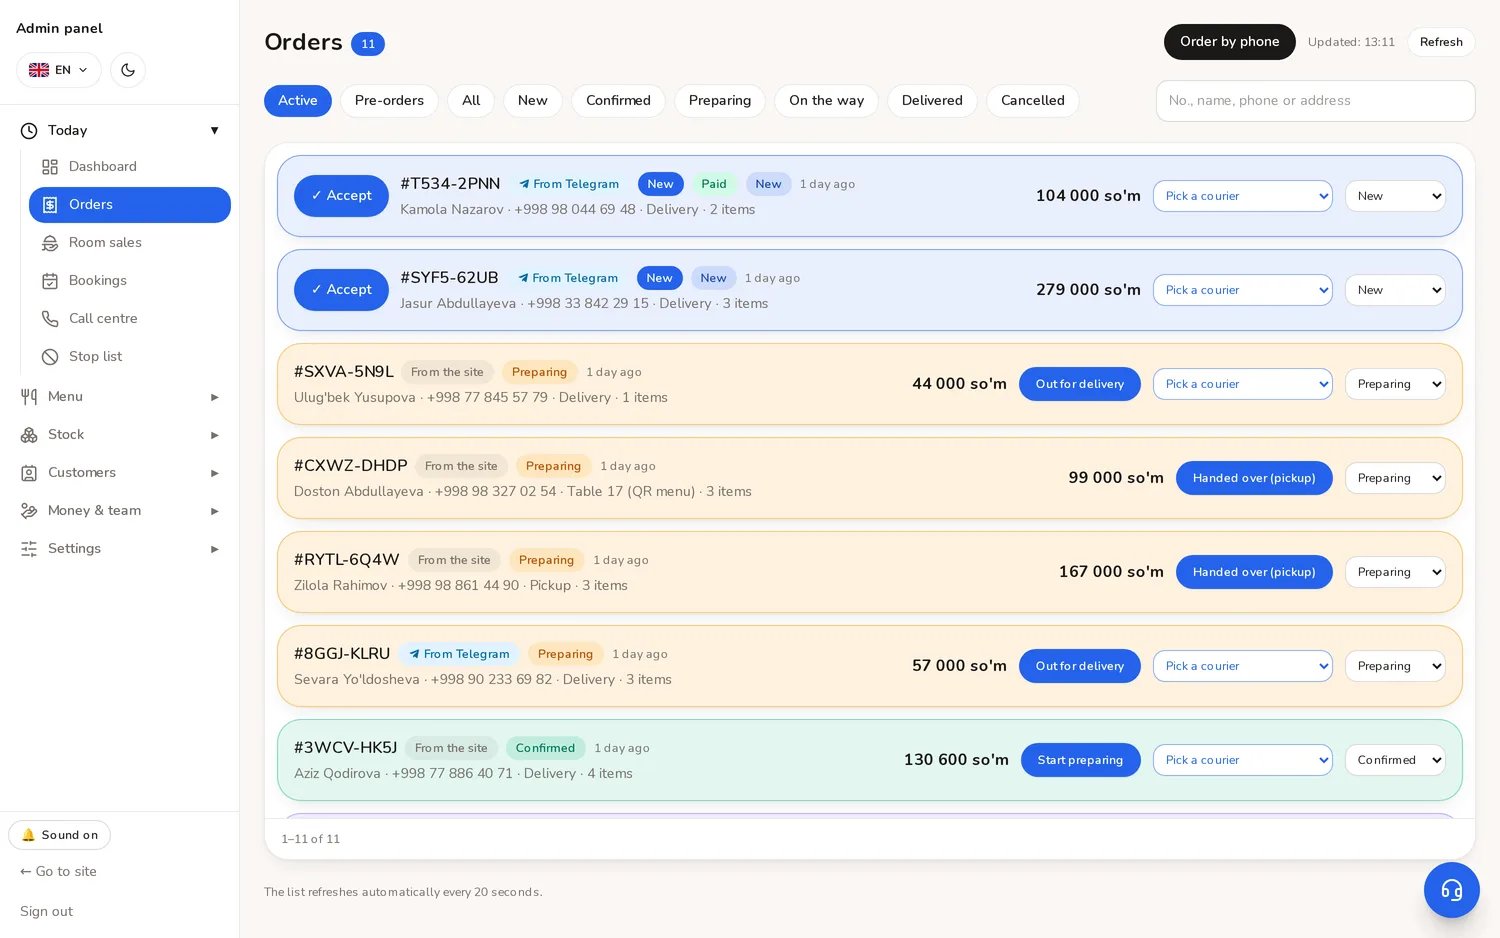Expand the Menu section arrow
The image size is (1500, 938).
click(214, 397)
